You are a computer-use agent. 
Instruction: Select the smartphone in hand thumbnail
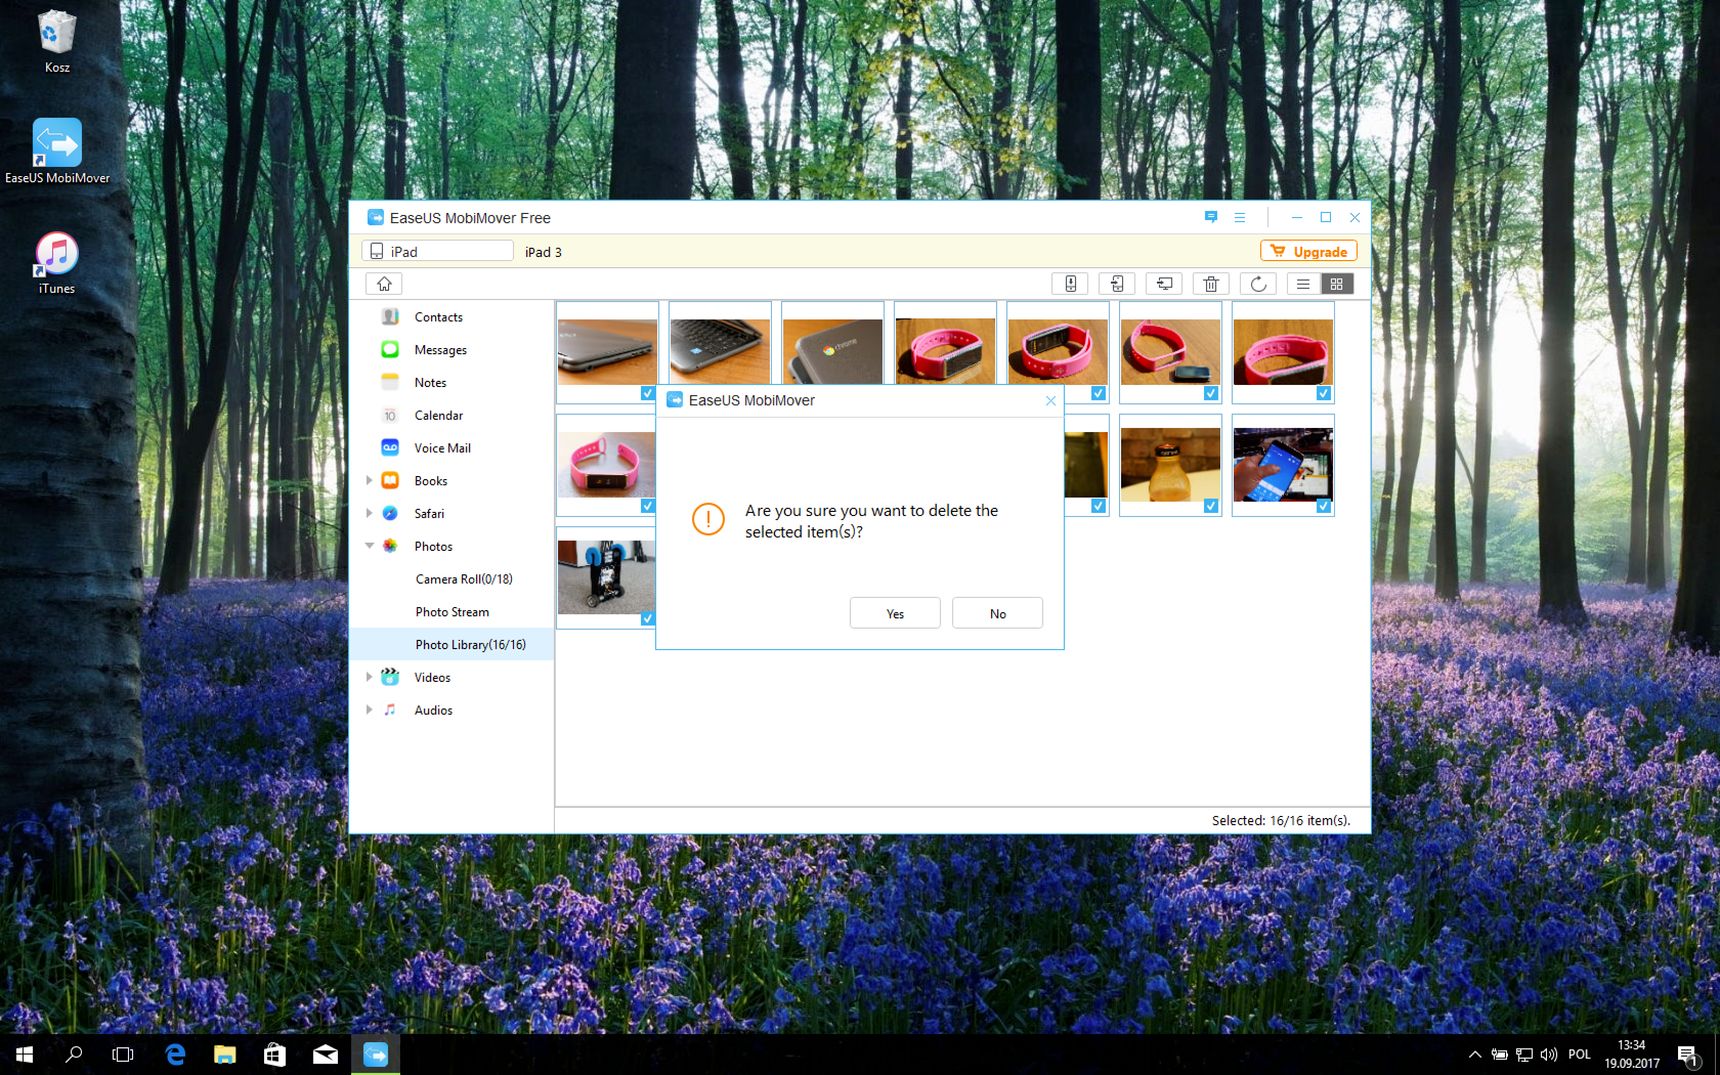[x=1283, y=464]
